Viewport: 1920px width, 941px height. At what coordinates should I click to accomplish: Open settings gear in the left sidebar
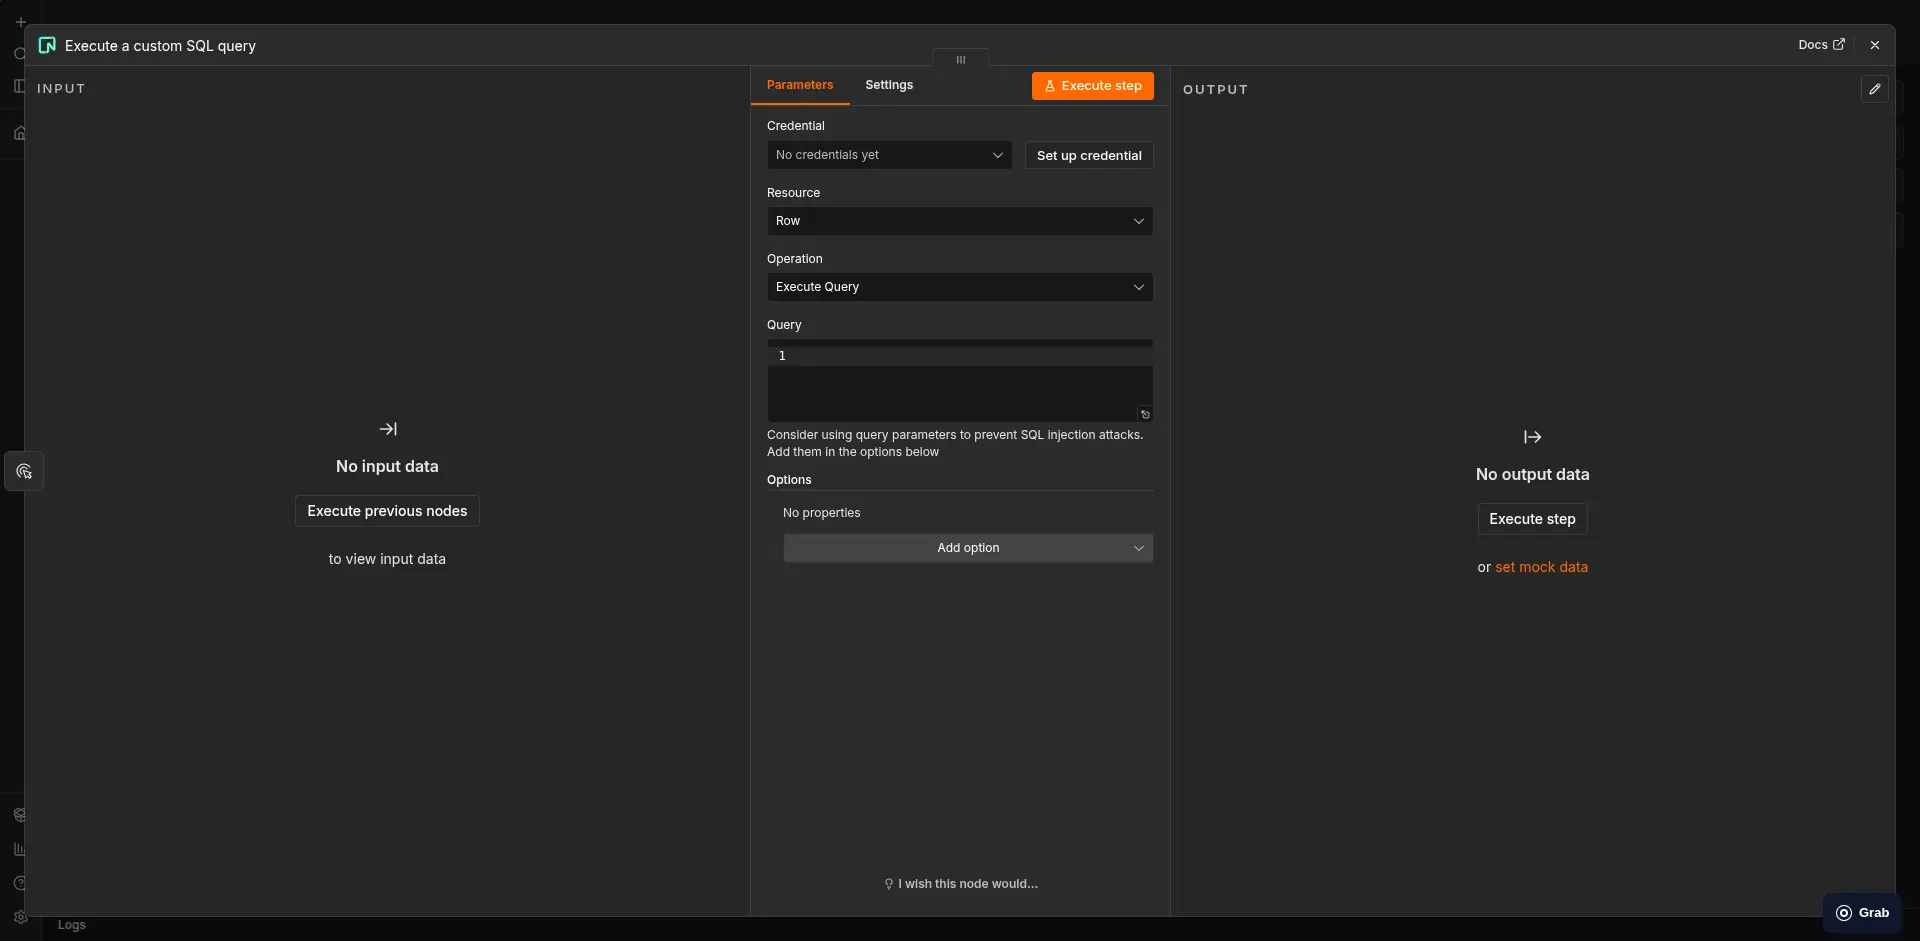tap(20, 917)
